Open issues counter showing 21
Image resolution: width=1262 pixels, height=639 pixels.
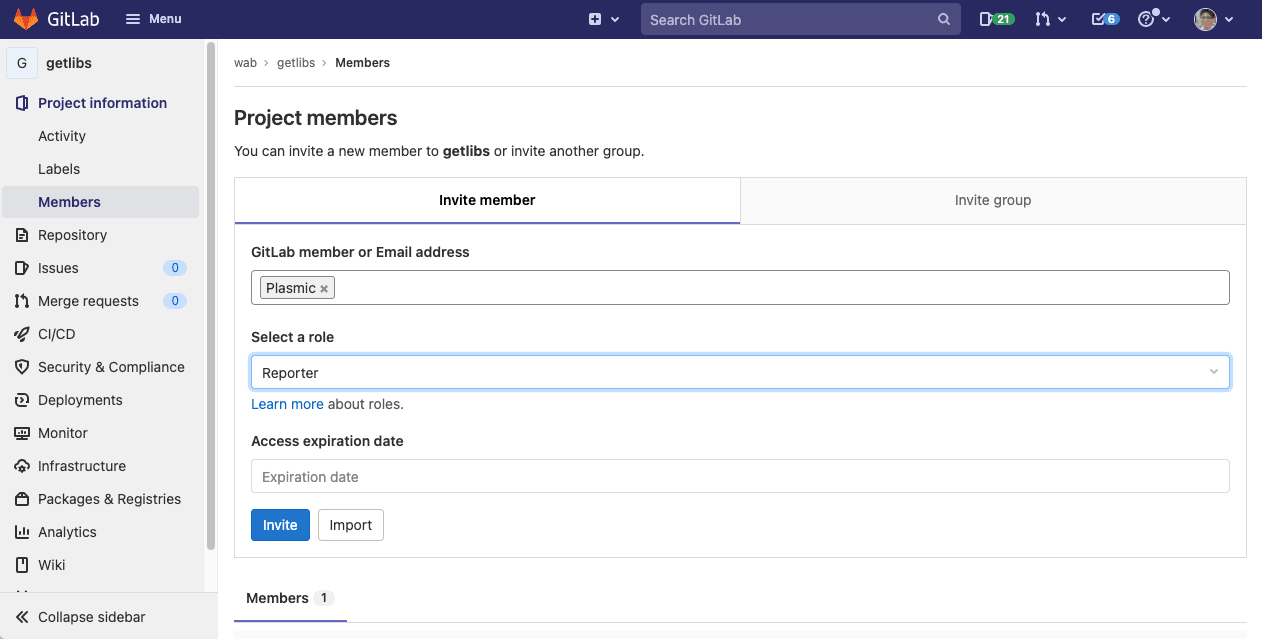coord(996,19)
